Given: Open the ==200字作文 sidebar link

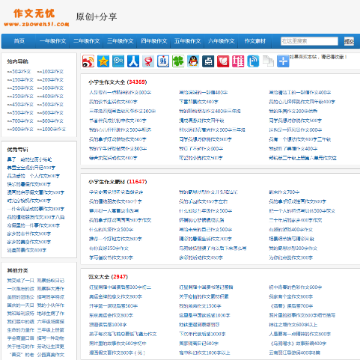Looking at the screenshot, I should click(50, 80).
